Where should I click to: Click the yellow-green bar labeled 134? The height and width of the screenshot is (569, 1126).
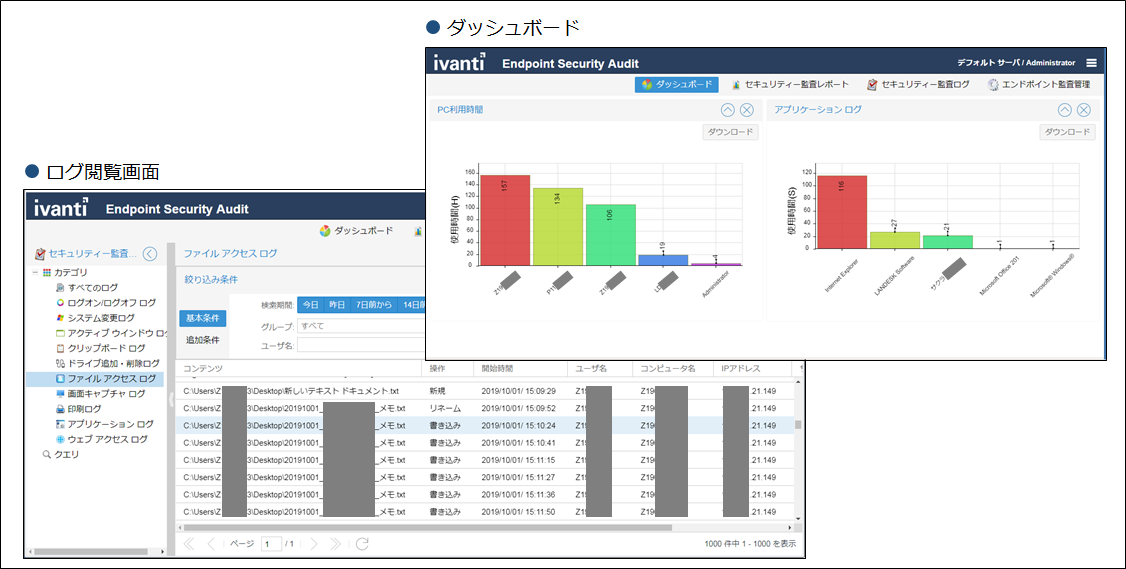click(557, 226)
